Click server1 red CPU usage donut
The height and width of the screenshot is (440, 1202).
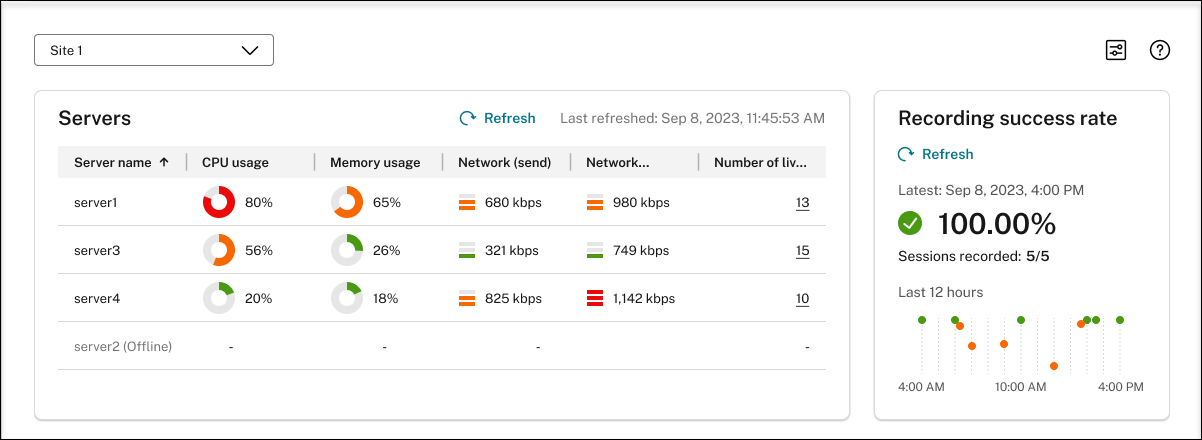pos(218,202)
